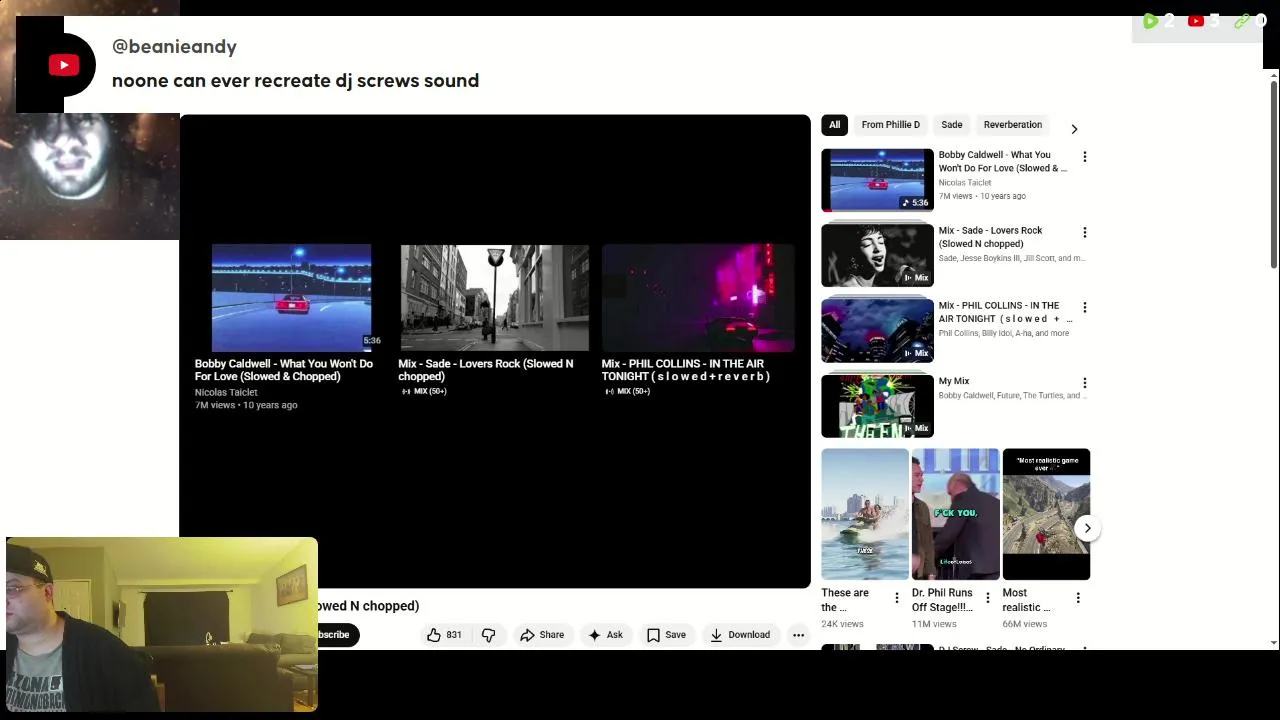Open the My Mix thumbnail
The image size is (1280, 720).
877,406
